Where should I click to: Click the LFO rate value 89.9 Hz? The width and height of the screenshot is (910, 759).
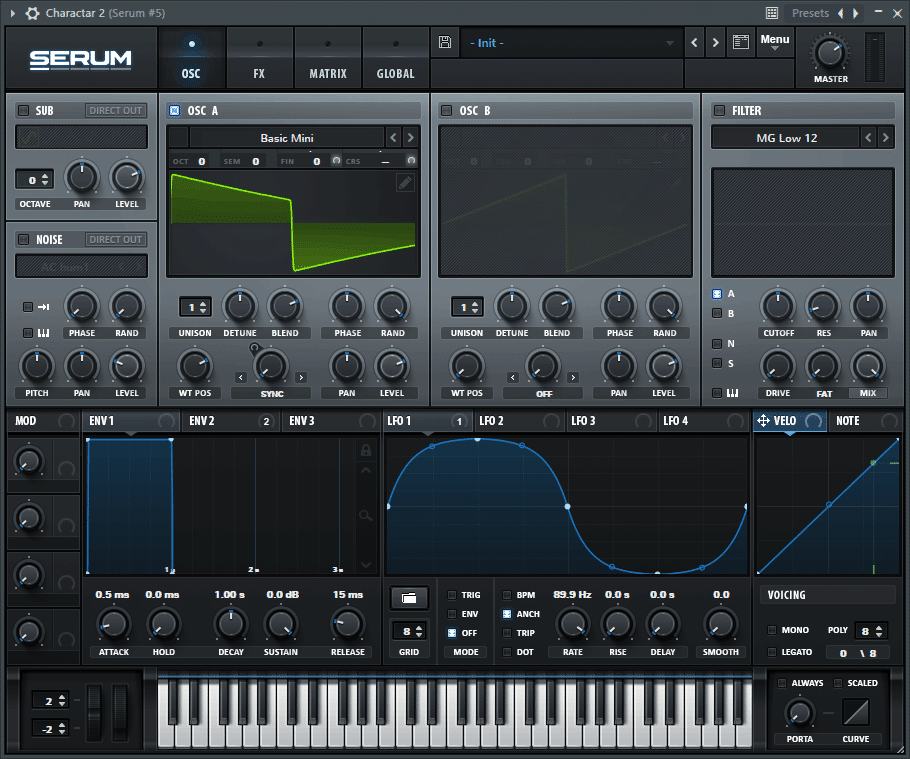[x=572, y=594]
